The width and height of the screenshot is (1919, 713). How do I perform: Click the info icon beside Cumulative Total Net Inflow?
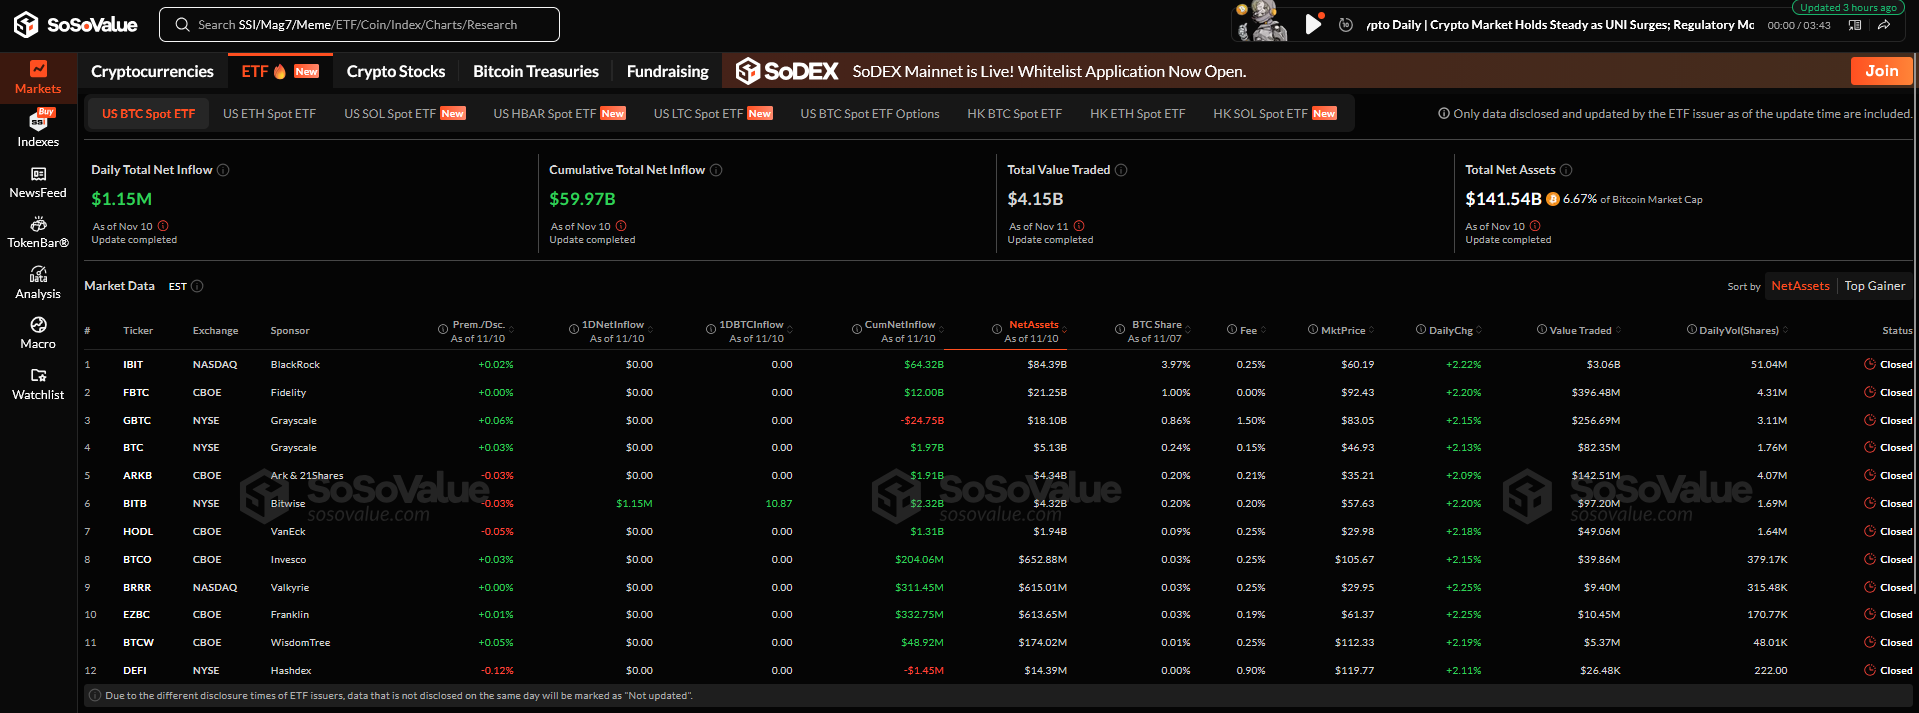tap(716, 170)
